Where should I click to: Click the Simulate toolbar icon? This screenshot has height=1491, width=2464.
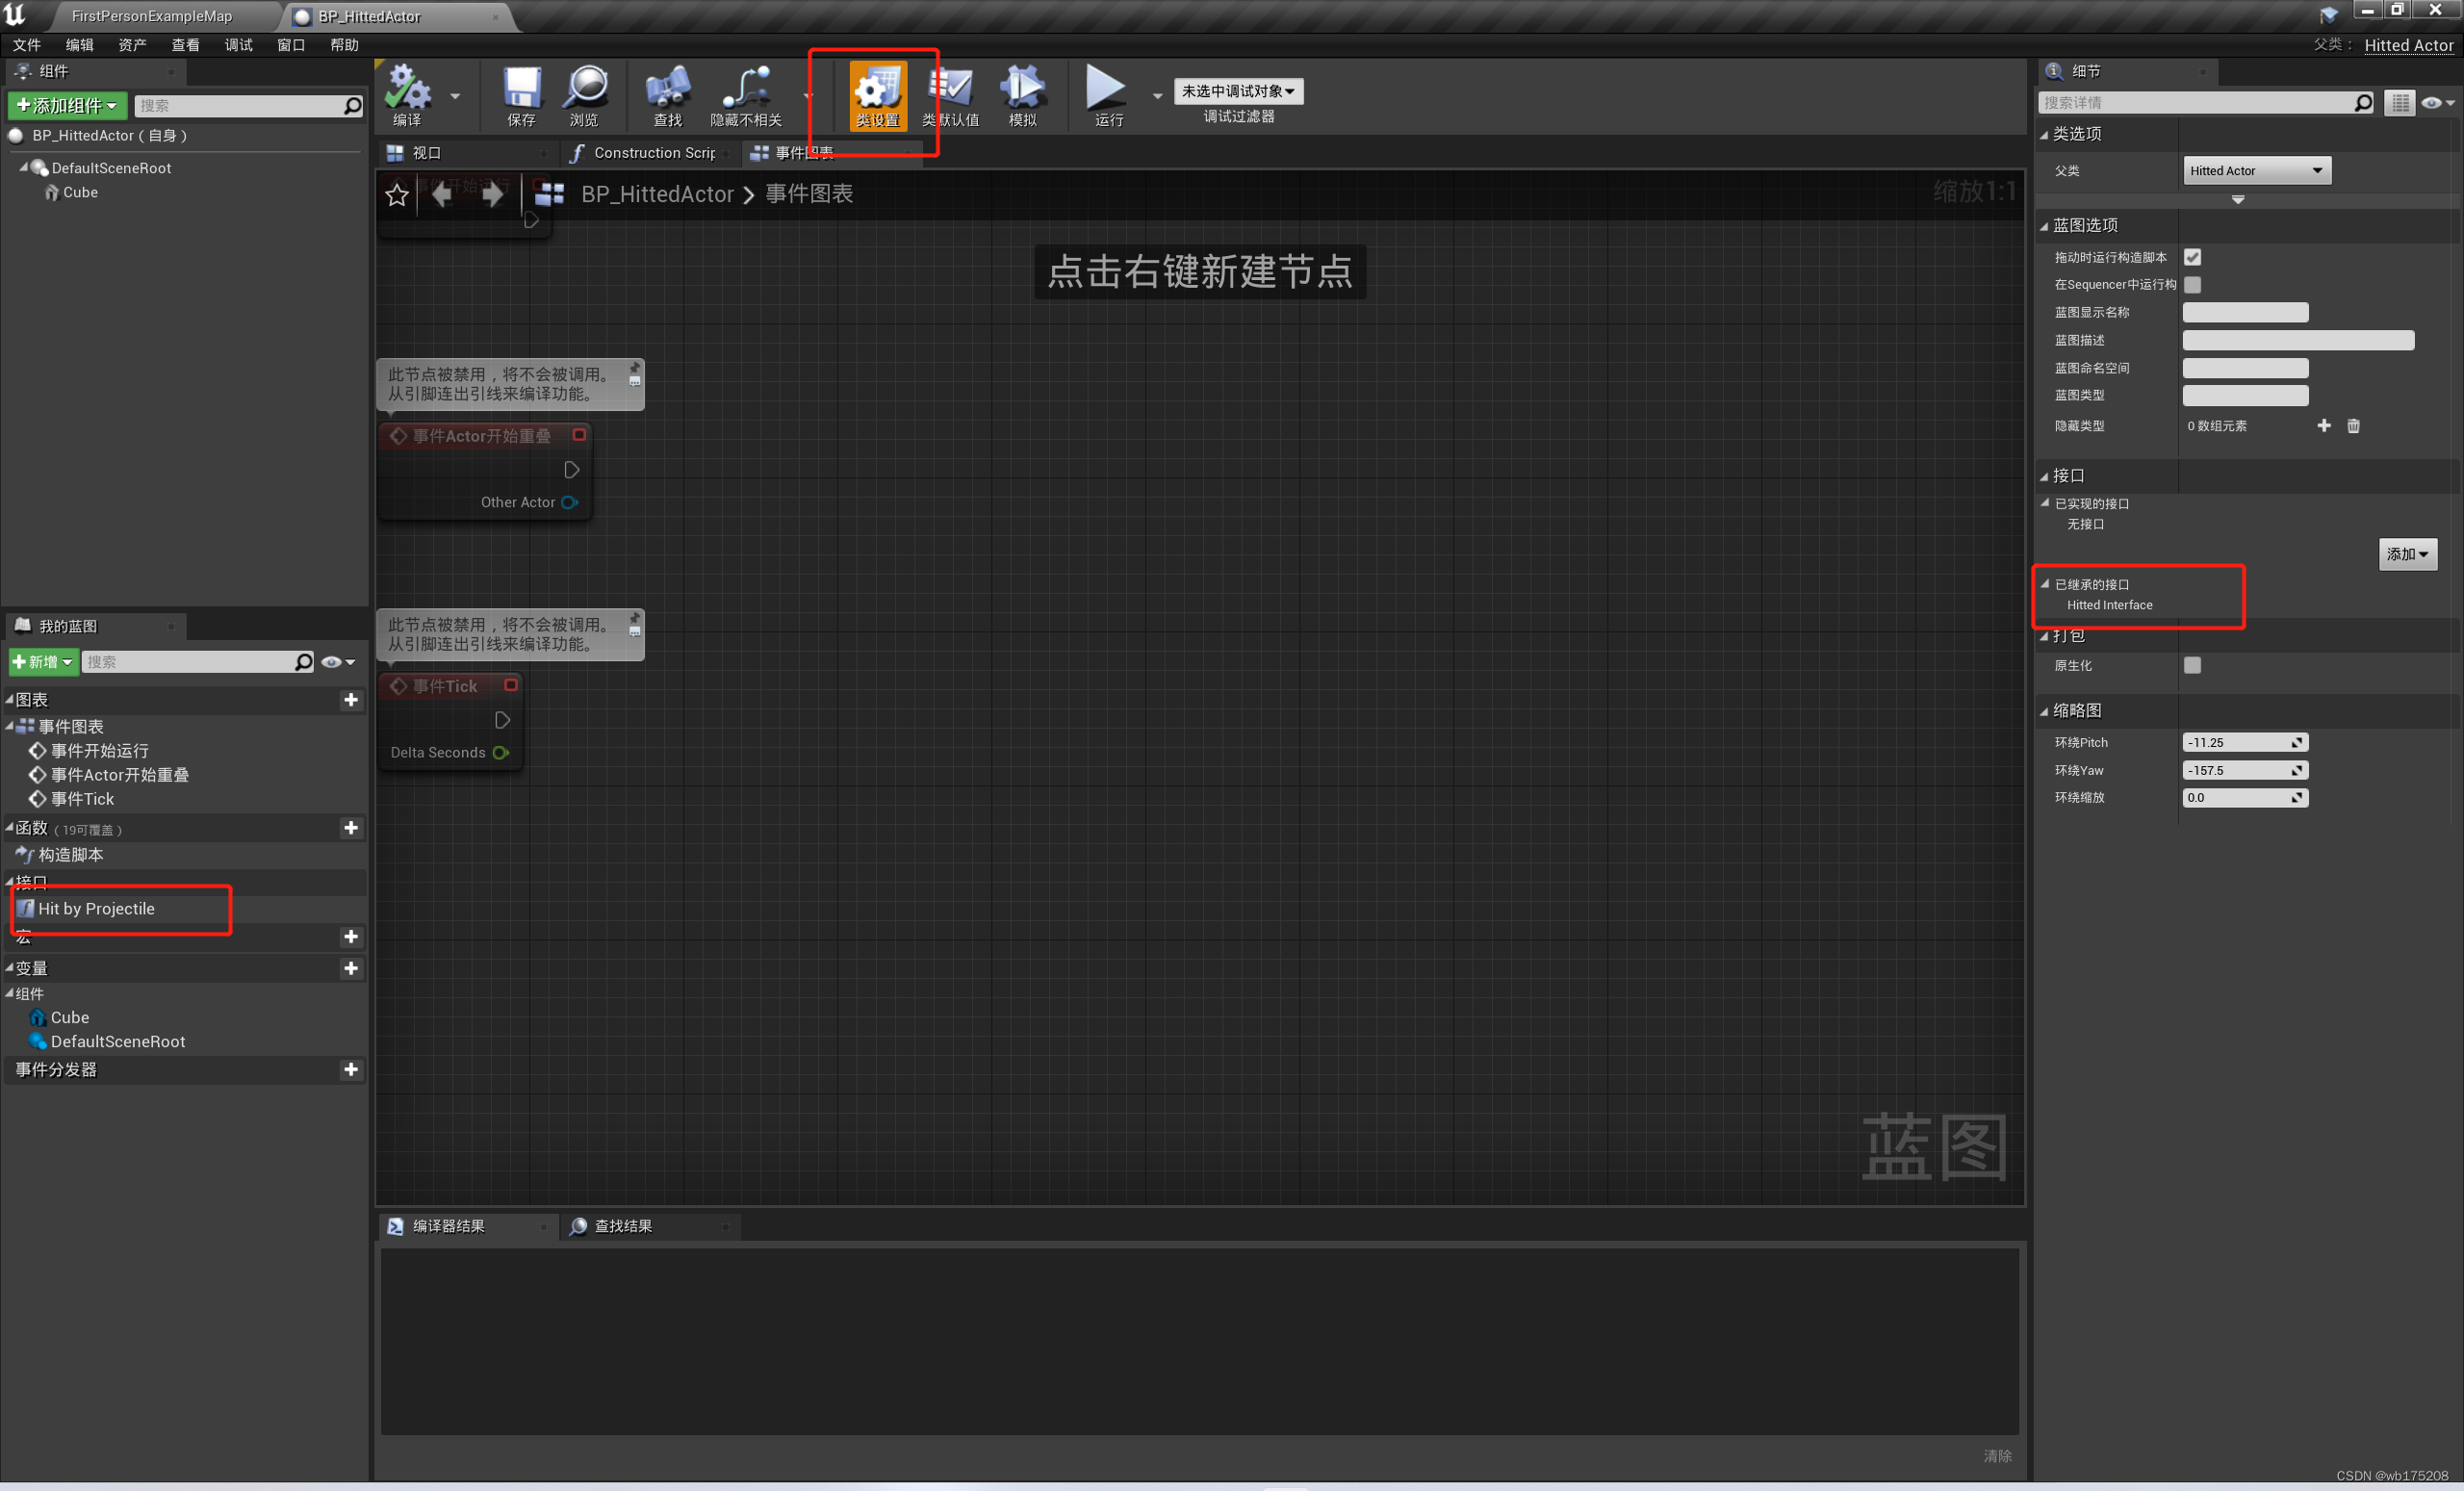point(1022,88)
